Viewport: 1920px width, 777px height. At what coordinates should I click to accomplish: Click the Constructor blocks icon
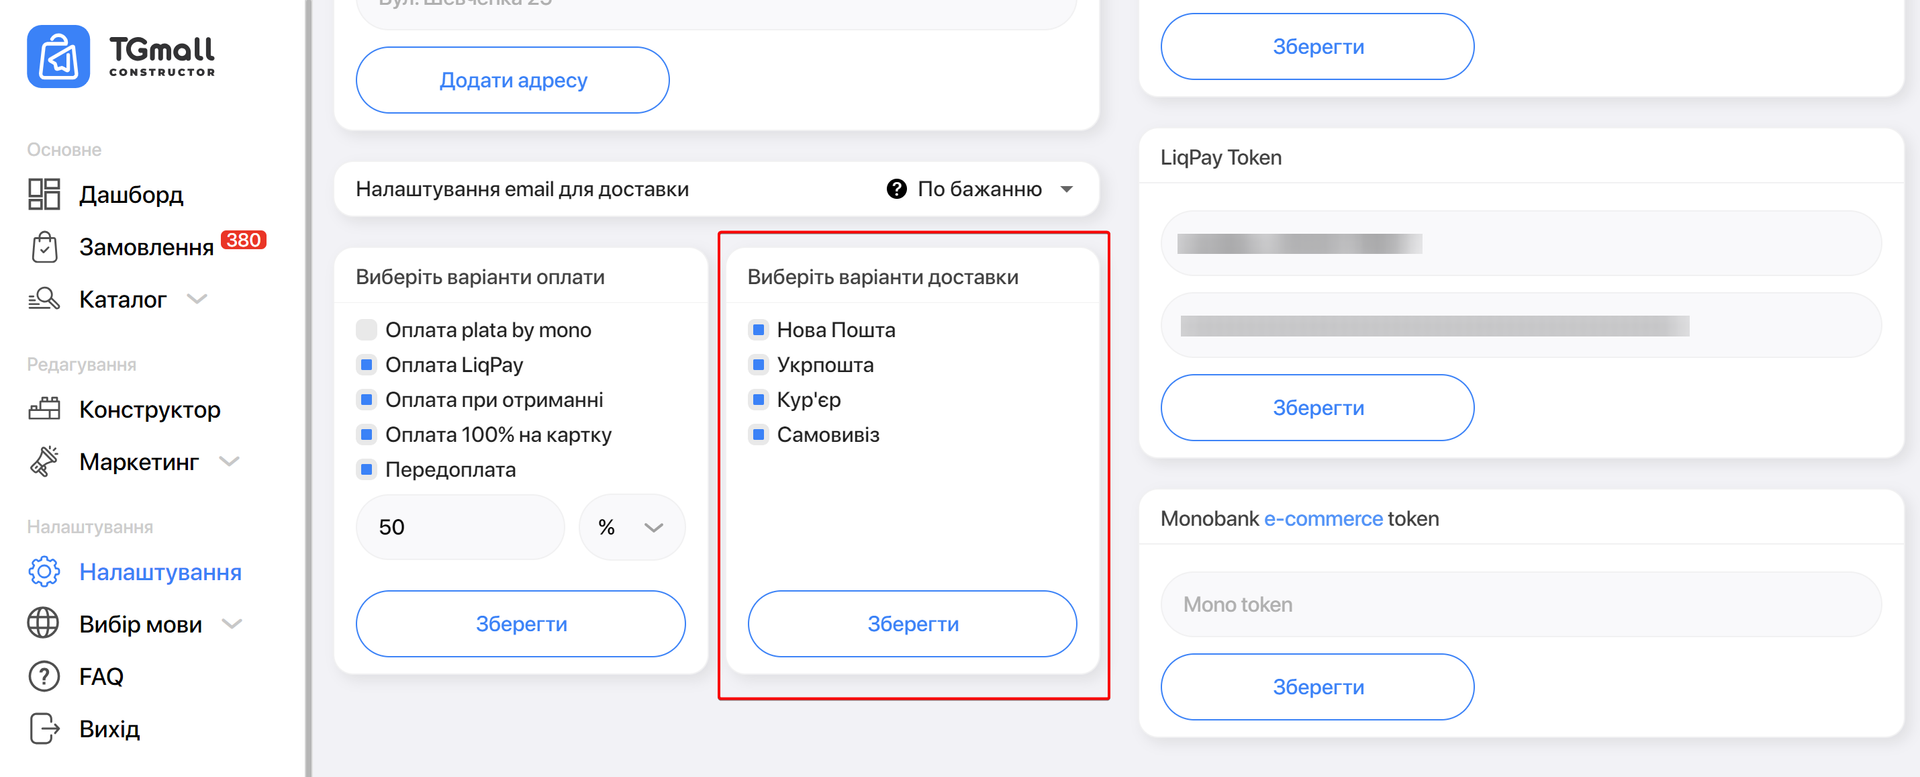click(44, 409)
